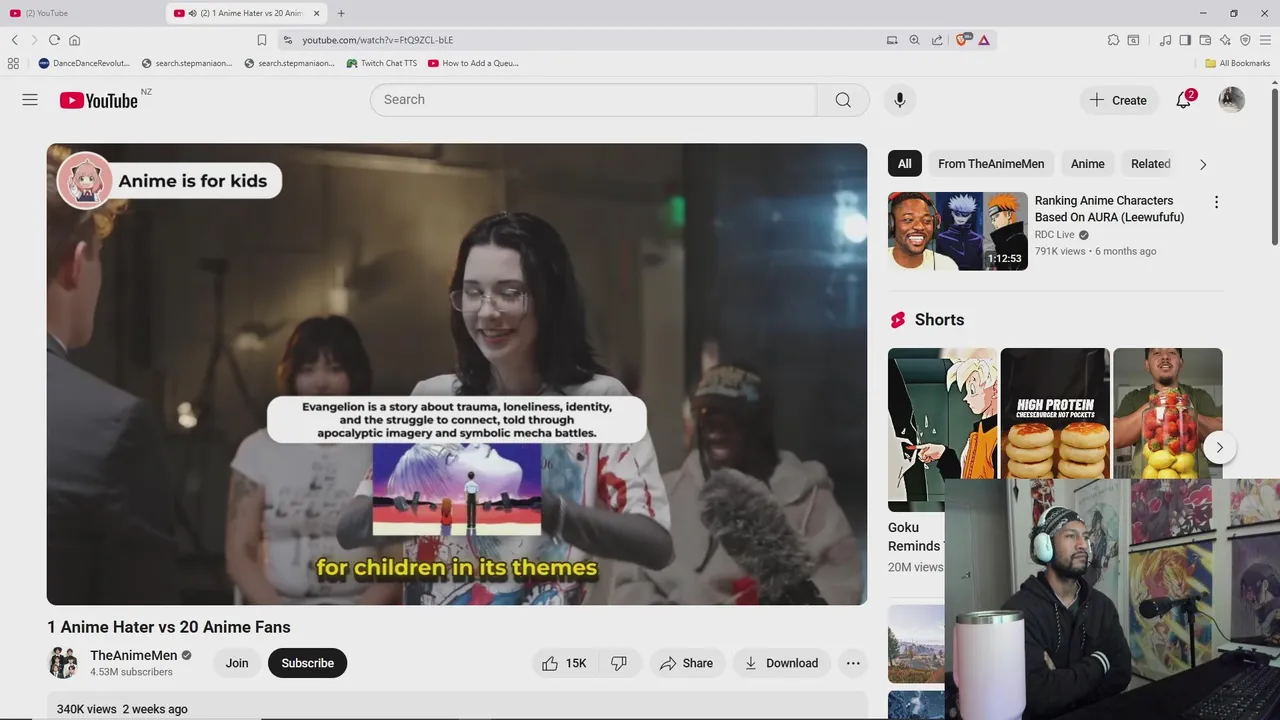Click the Create button
This screenshot has width=1280, height=720.
point(1118,100)
